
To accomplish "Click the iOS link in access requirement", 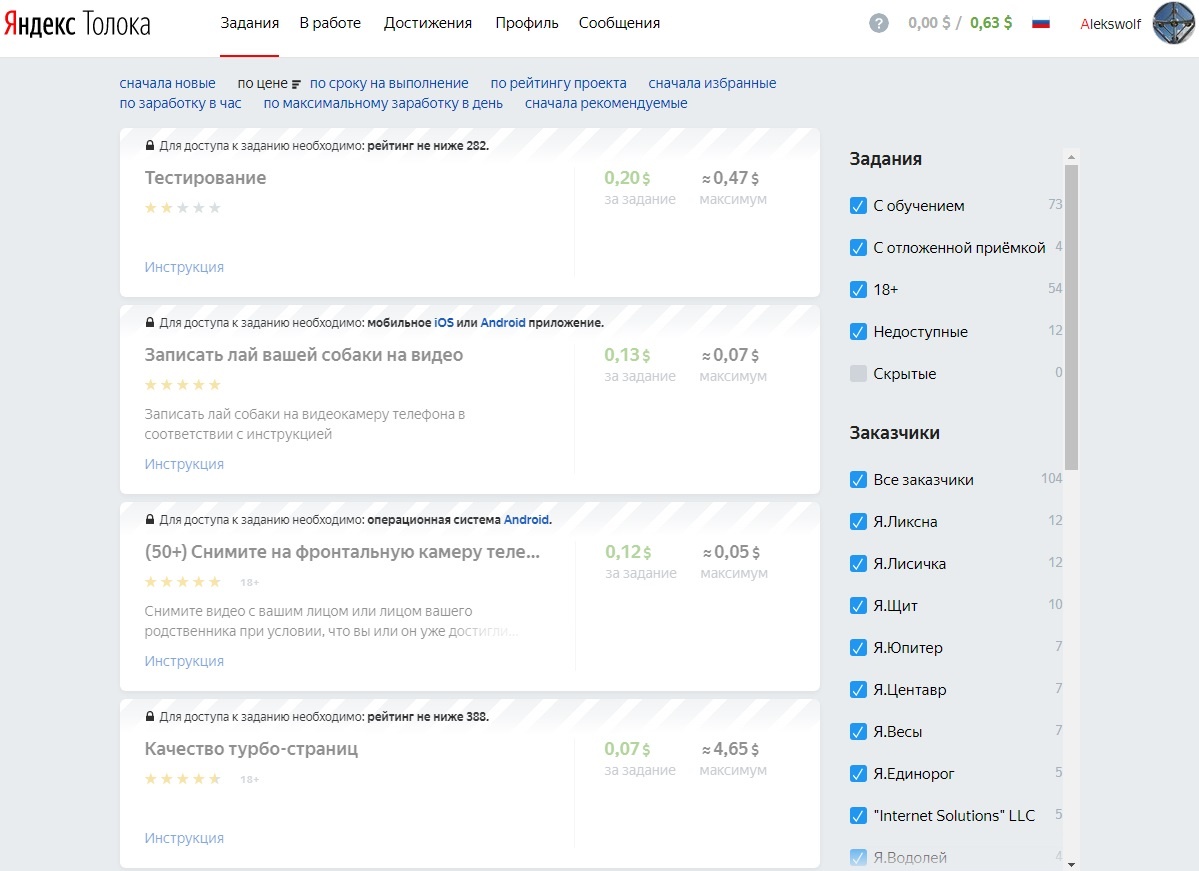I will tap(444, 323).
